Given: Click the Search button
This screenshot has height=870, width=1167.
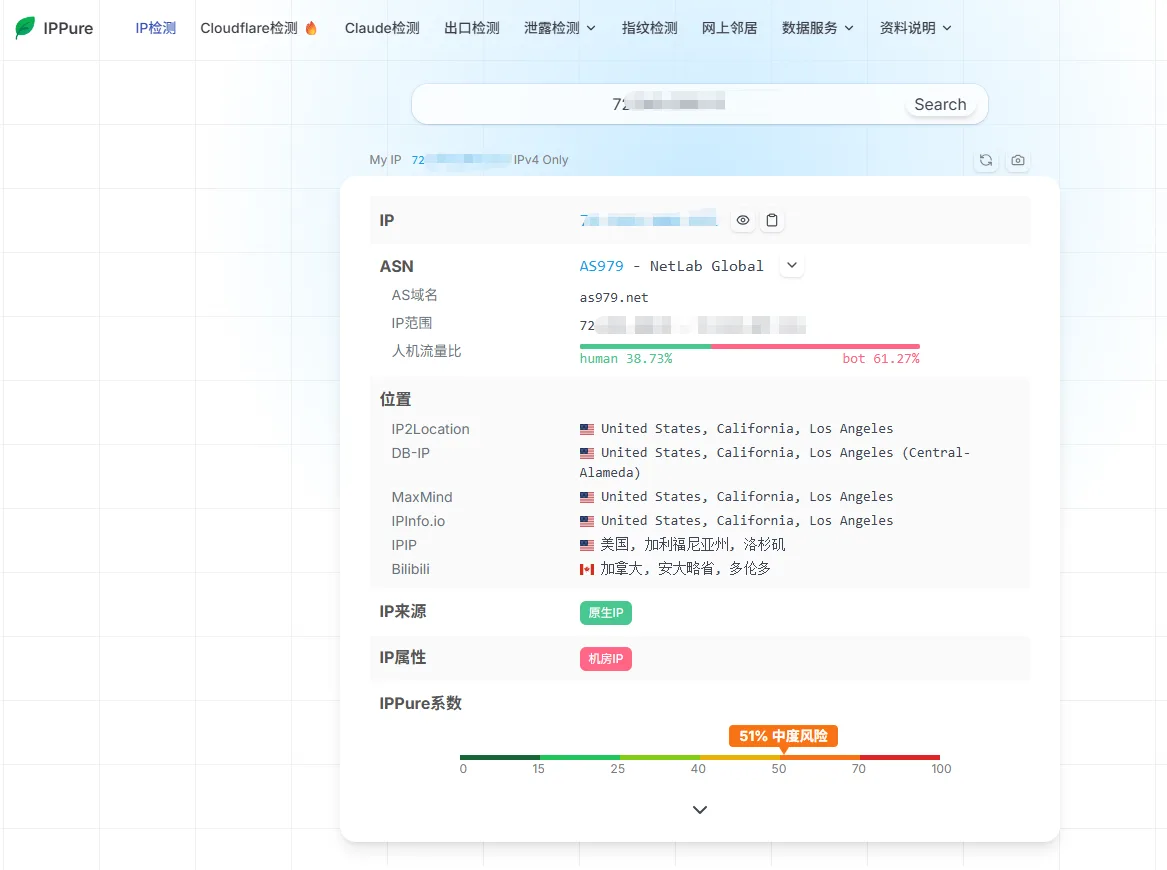Looking at the screenshot, I should 940,104.
